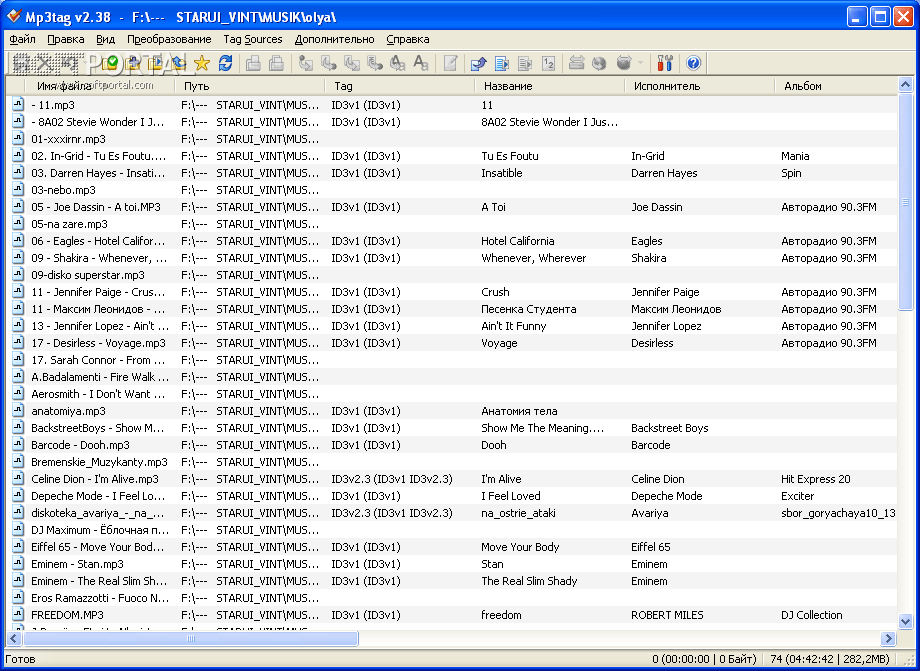The width and height of the screenshot is (920, 671).
Task: Expand the tag sources dropdown arrow in toolbar
Action: [x=640, y=63]
